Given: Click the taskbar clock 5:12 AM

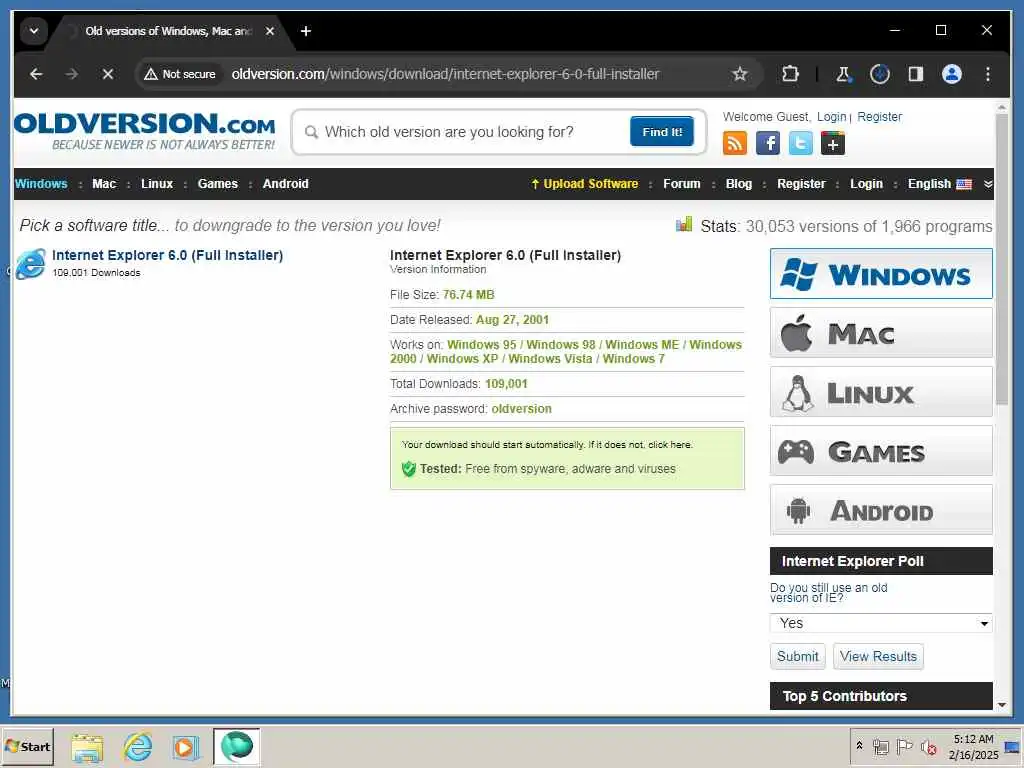Looking at the screenshot, I should pyautogui.click(x=973, y=739).
